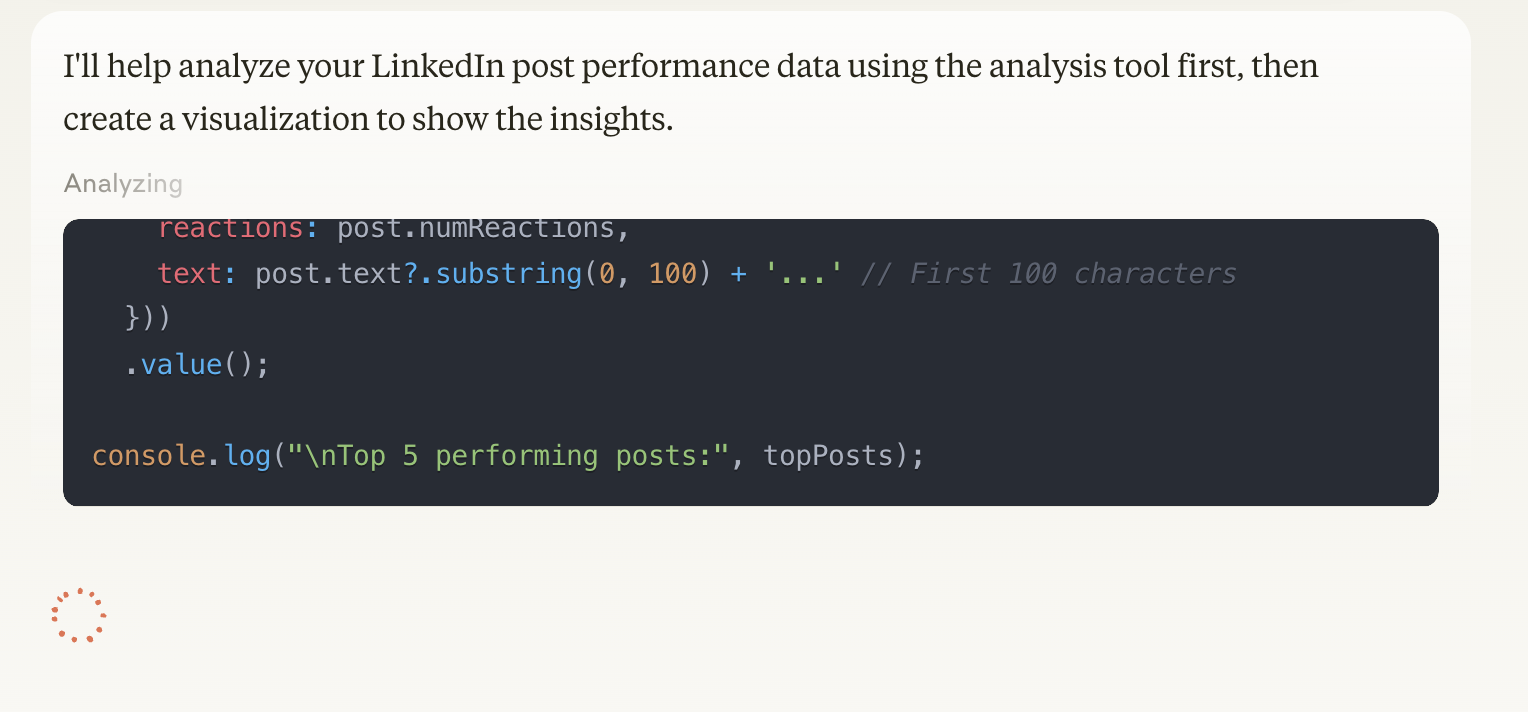The width and height of the screenshot is (1528, 712).
Task: Click the substring method name
Action: click(x=507, y=274)
